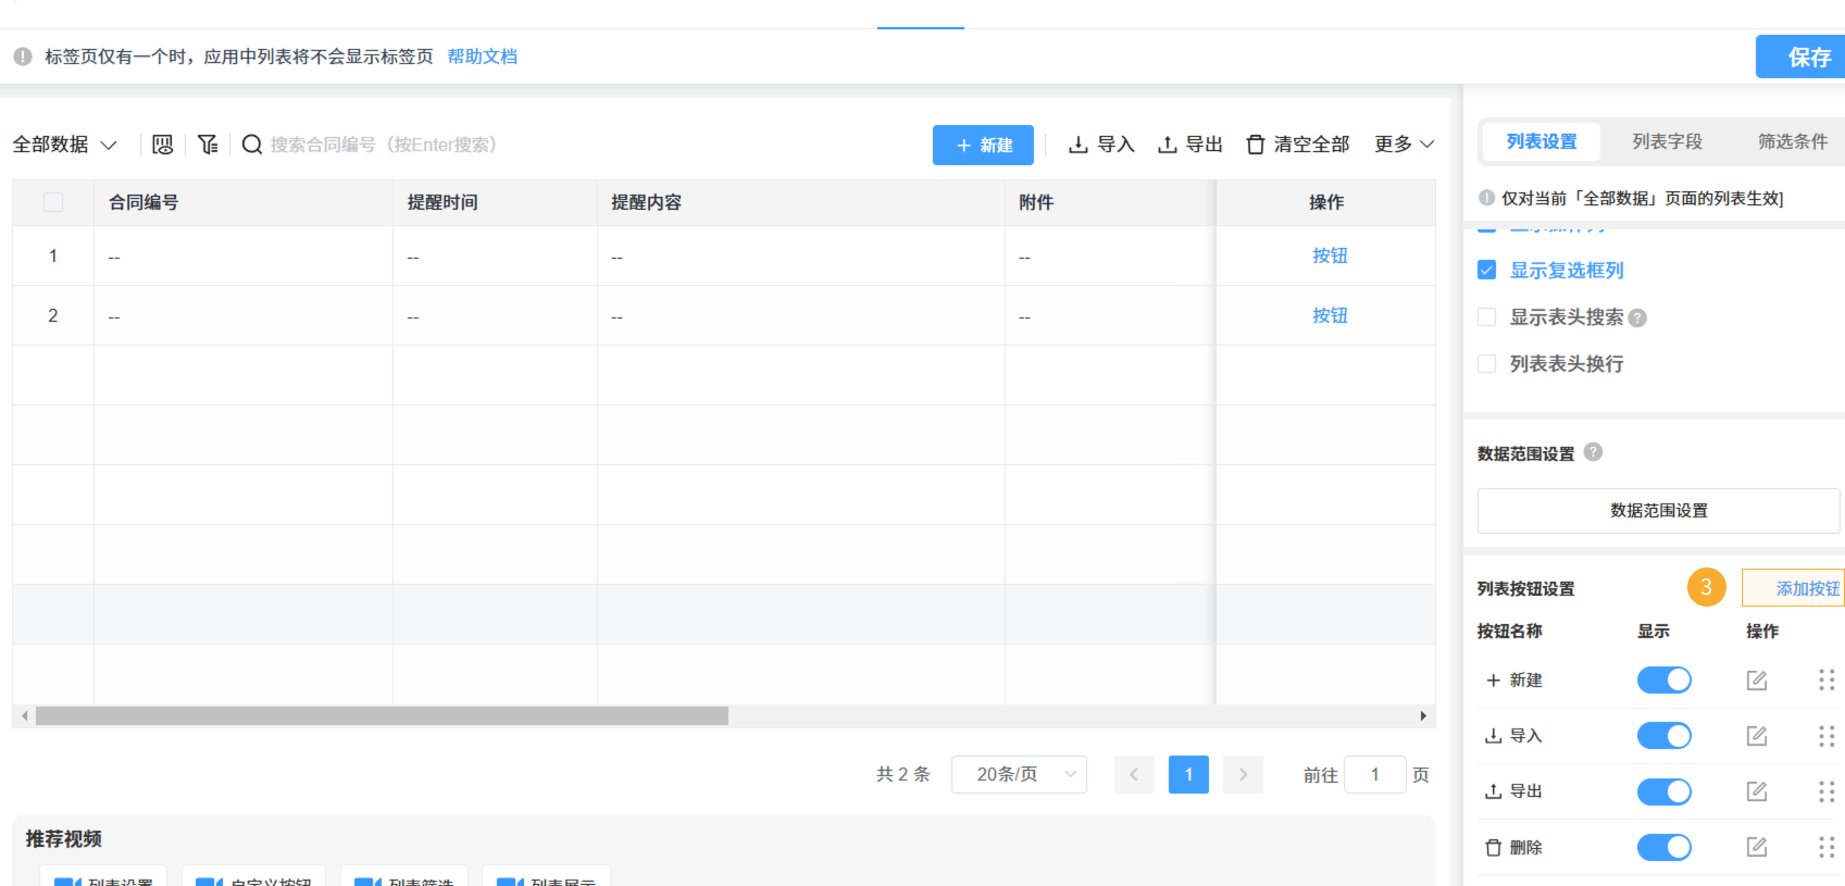Screen dimensions: 1845x886
Task: Edit the 导入 button settings
Action: 1757,736
